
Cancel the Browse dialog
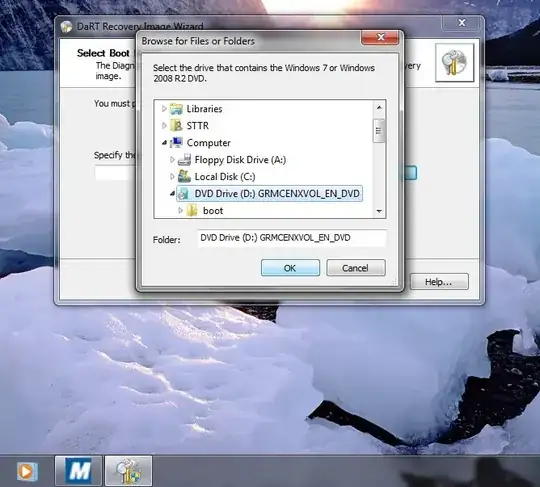click(355, 268)
